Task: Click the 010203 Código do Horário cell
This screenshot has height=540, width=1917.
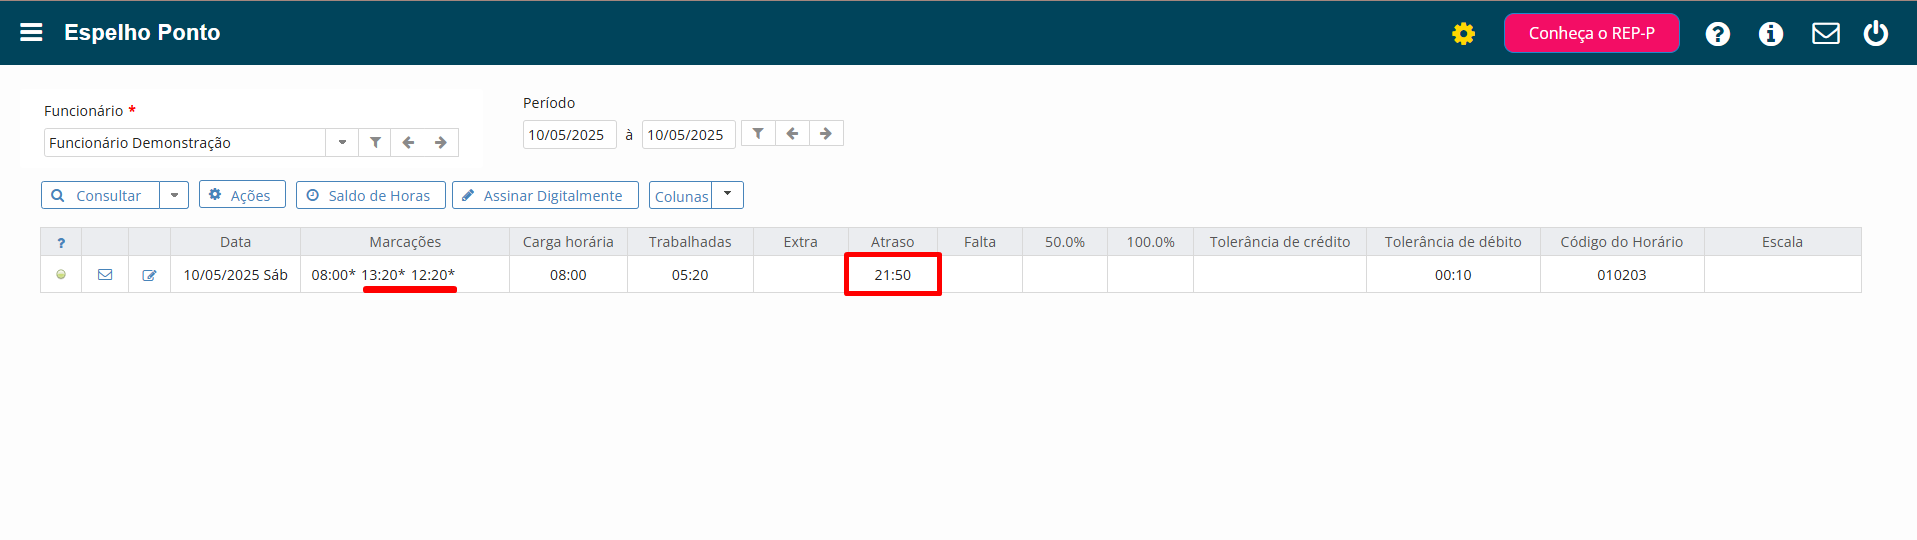Action: (1622, 275)
